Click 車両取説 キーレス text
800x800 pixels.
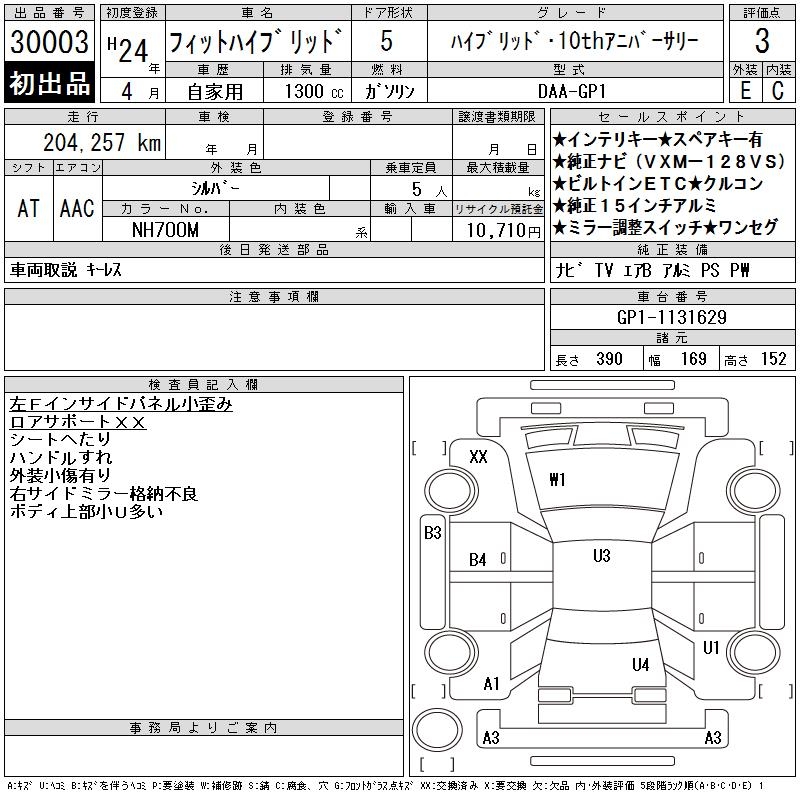pos(66,269)
